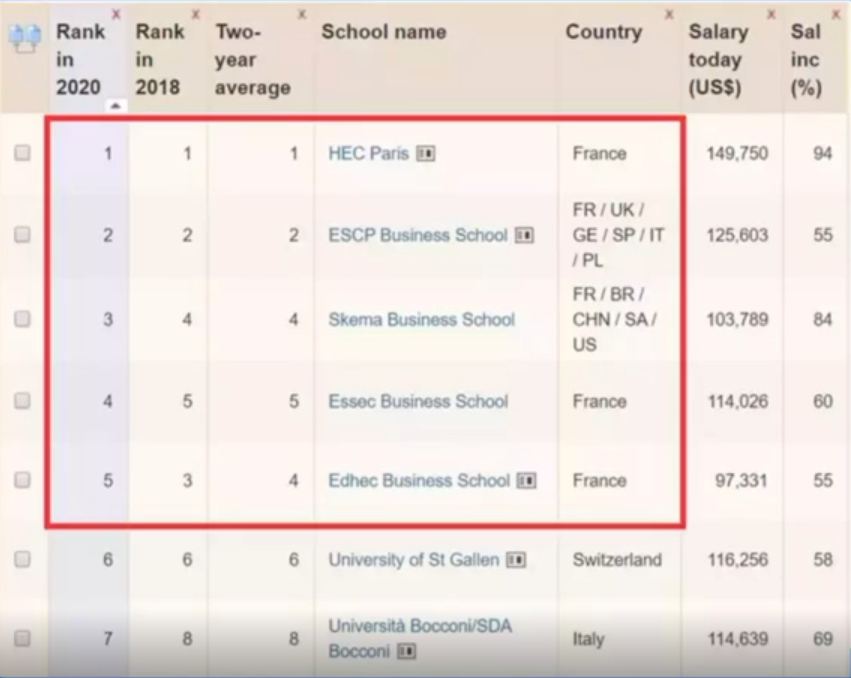Screen dimensions: 851x678
Task: Click sort arrow under 'Rank in 2020' header
Action: pos(116,105)
